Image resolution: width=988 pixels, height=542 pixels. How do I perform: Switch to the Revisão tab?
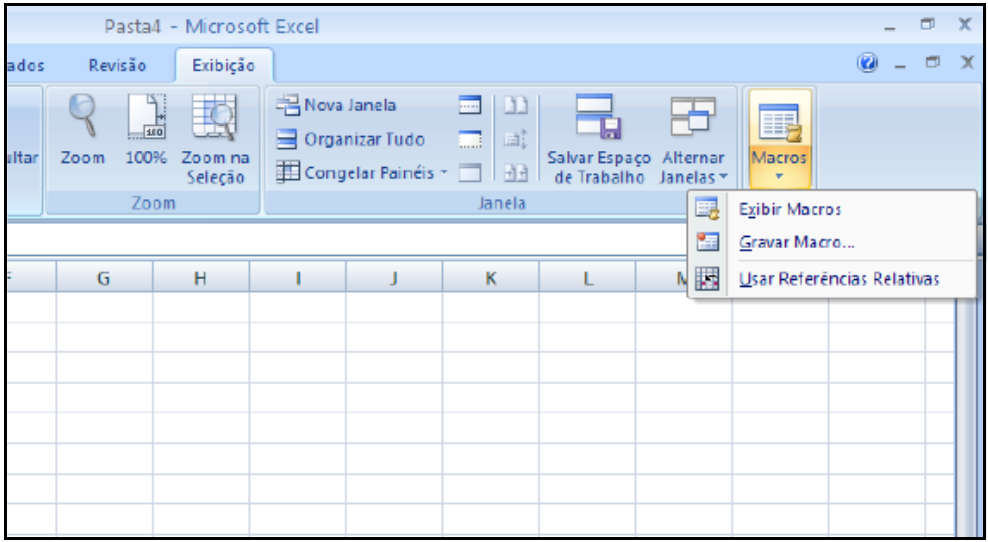(117, 66)
